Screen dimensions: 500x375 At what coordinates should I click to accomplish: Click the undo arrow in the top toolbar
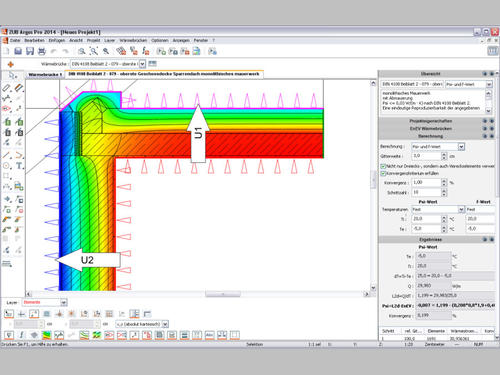[x=54, y=51]
